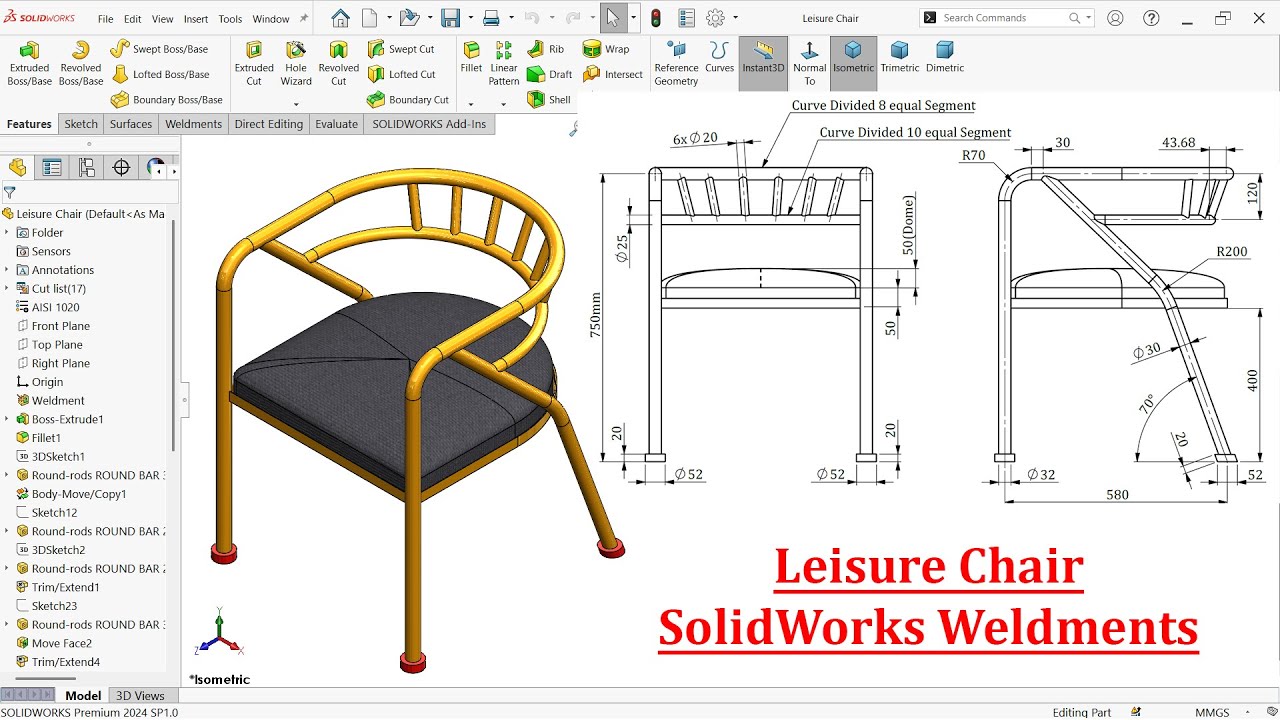Open the File menu
Viewport: 1280px width, 720px height.
105,19
